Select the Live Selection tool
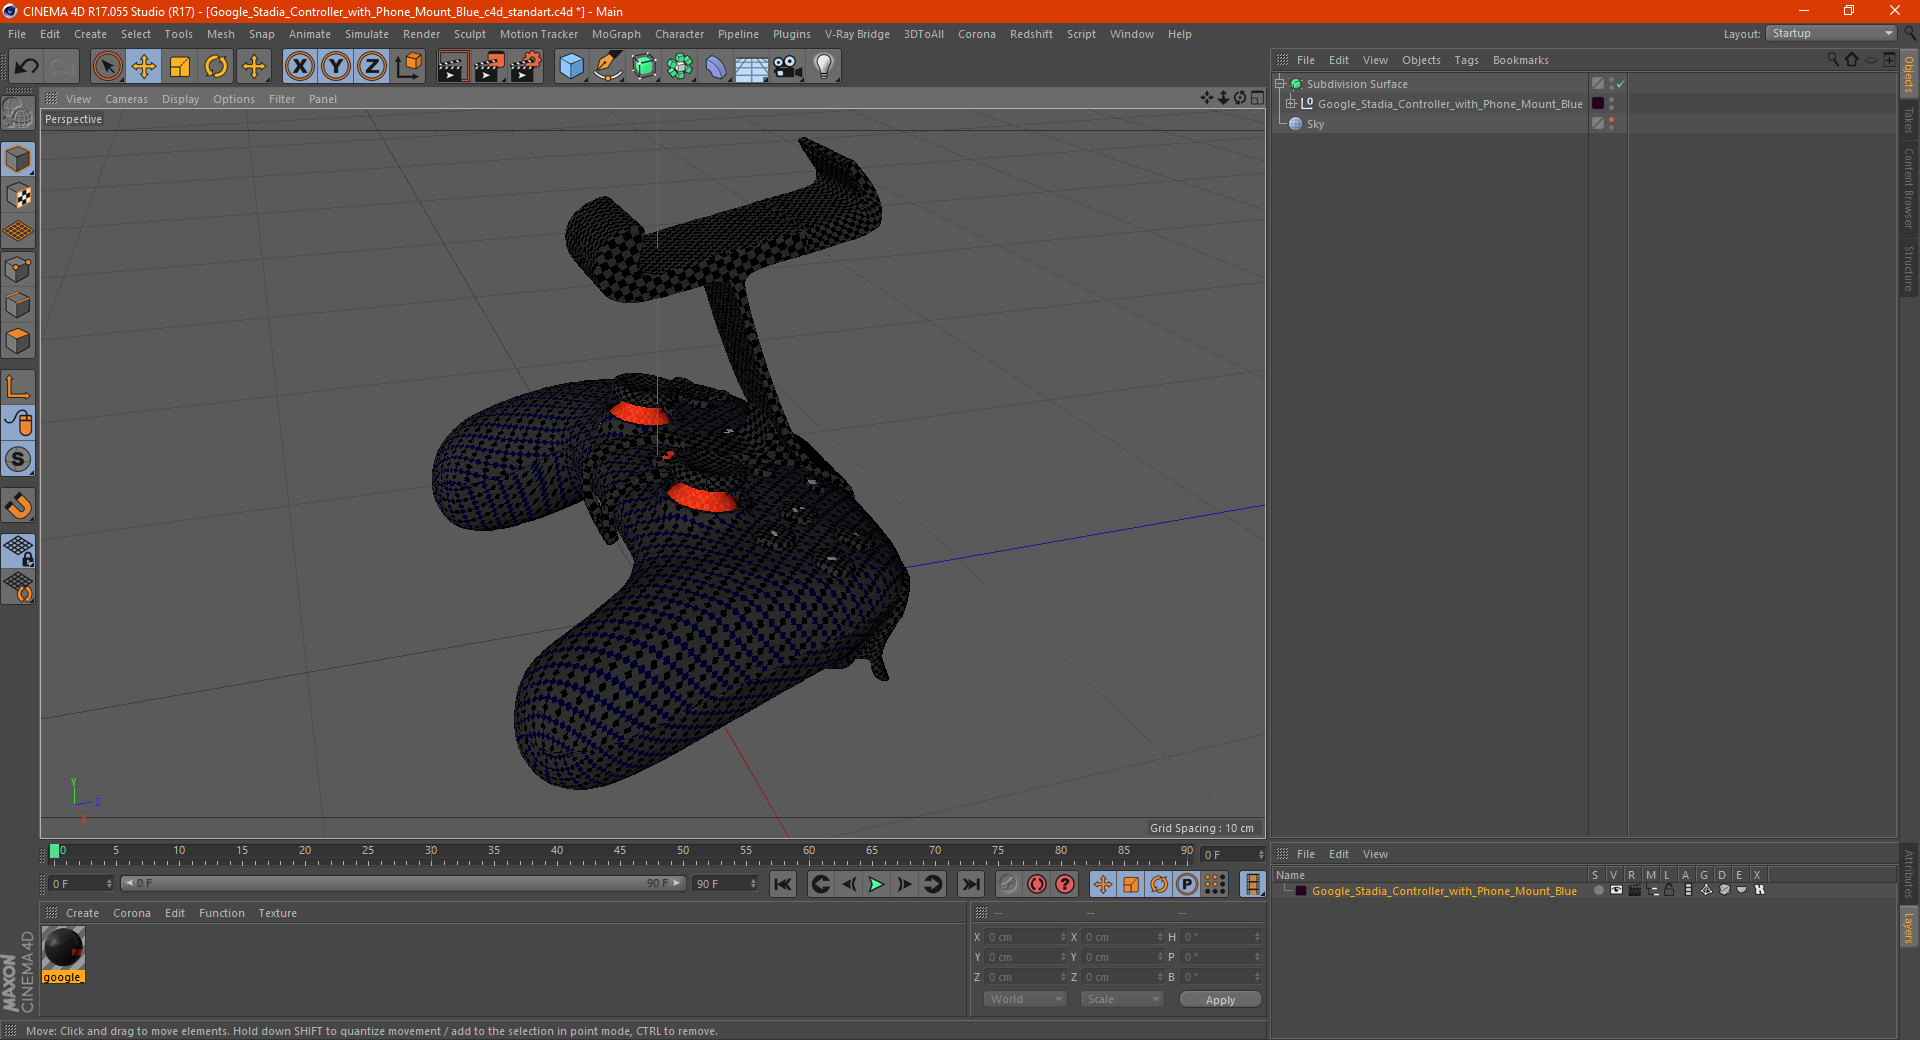The image size is (1920, 1040). point(107,67)
